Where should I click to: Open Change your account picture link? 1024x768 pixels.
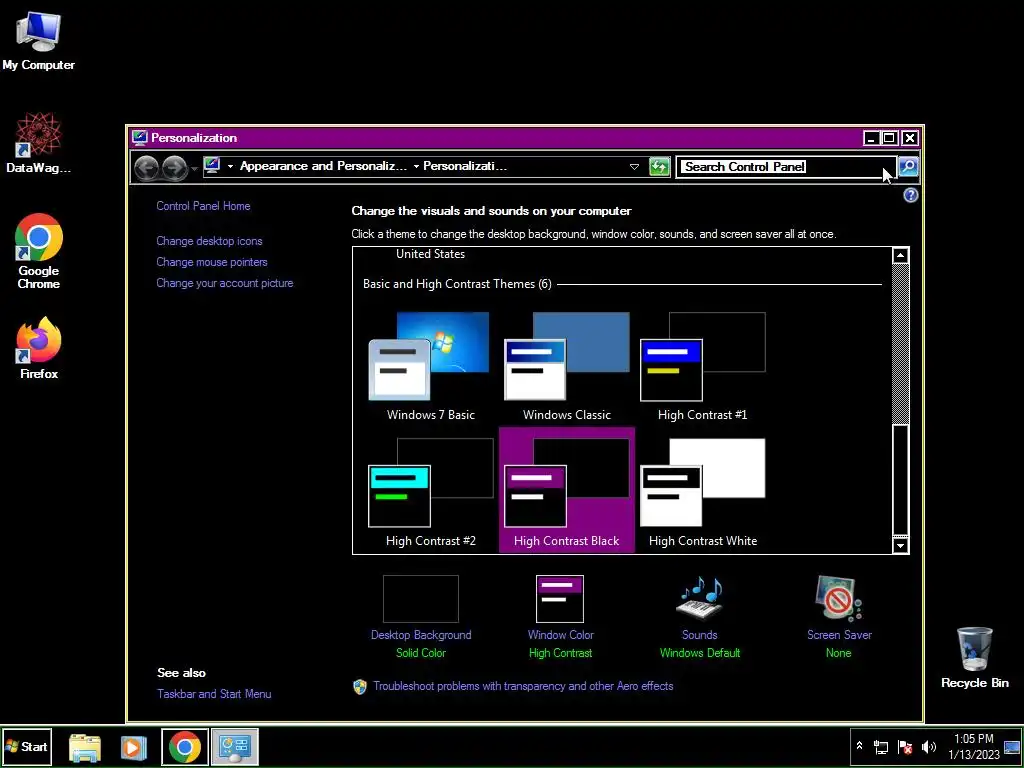[x=225, y=283]
